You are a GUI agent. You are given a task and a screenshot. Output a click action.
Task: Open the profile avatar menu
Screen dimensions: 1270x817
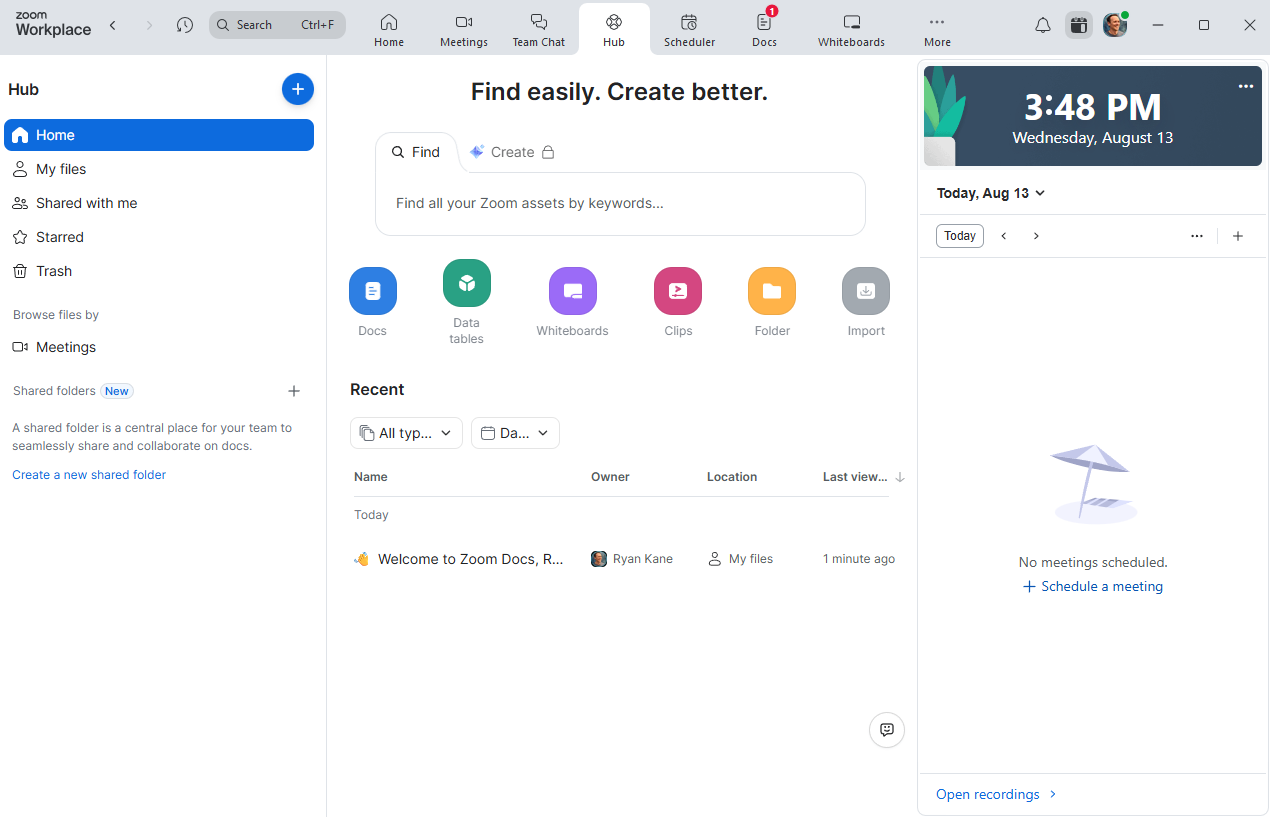click(x=1116, y=25)
